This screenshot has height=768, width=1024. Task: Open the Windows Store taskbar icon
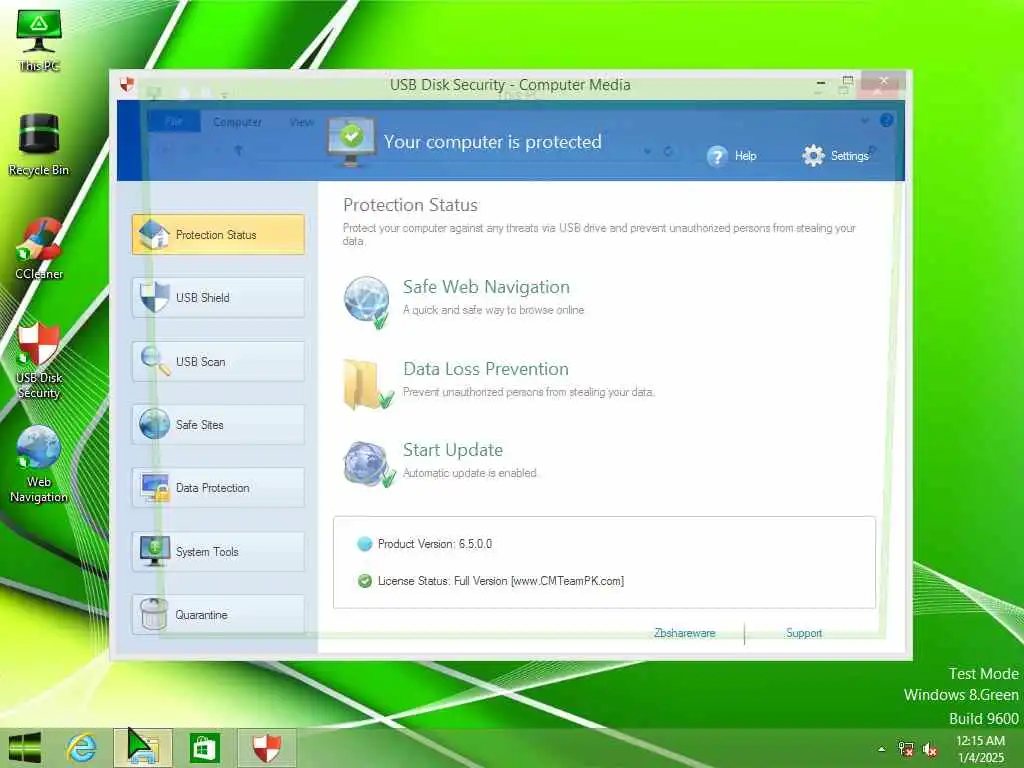204,748
